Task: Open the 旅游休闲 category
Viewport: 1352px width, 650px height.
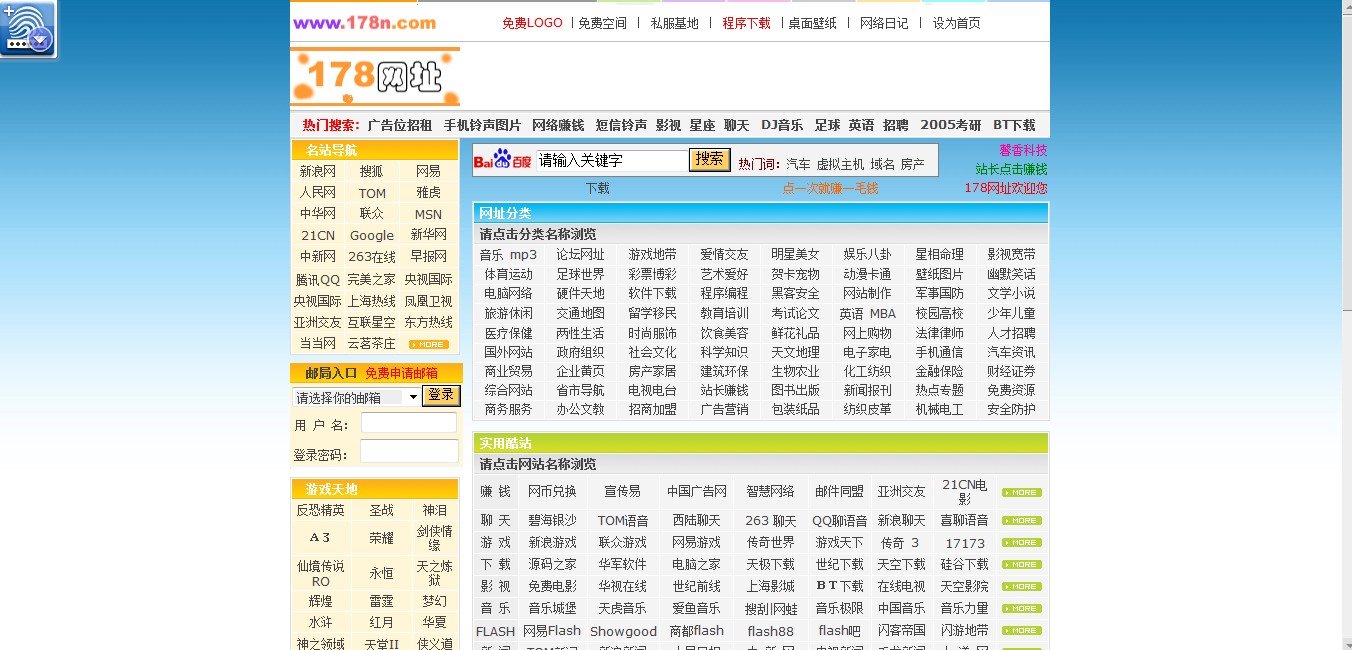Action: 508,313
